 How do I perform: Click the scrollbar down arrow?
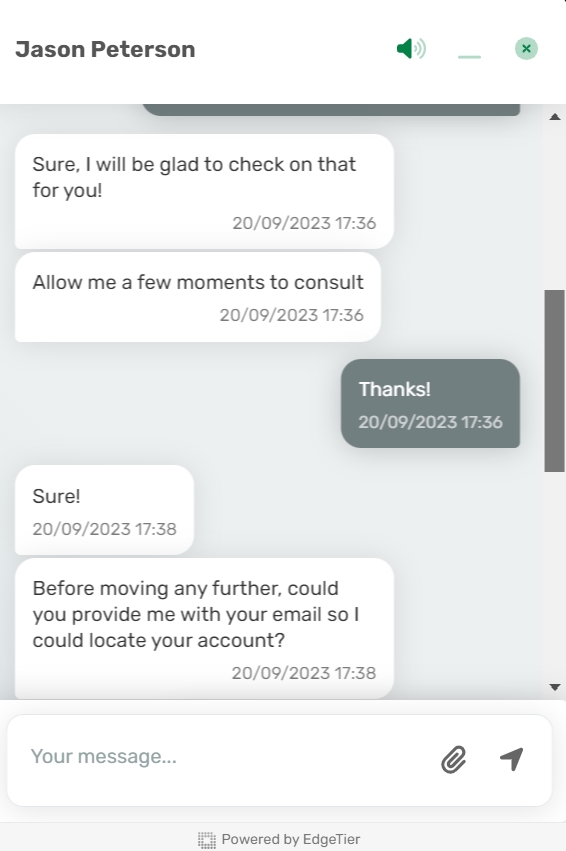[555, 687]
